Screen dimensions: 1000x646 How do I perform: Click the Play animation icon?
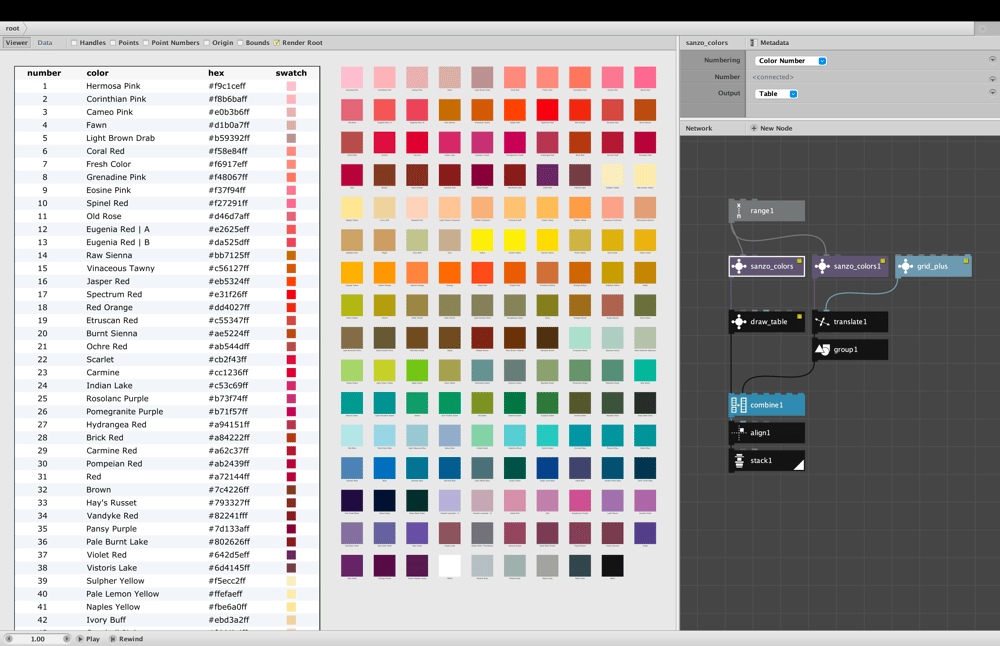pos(80,638)
